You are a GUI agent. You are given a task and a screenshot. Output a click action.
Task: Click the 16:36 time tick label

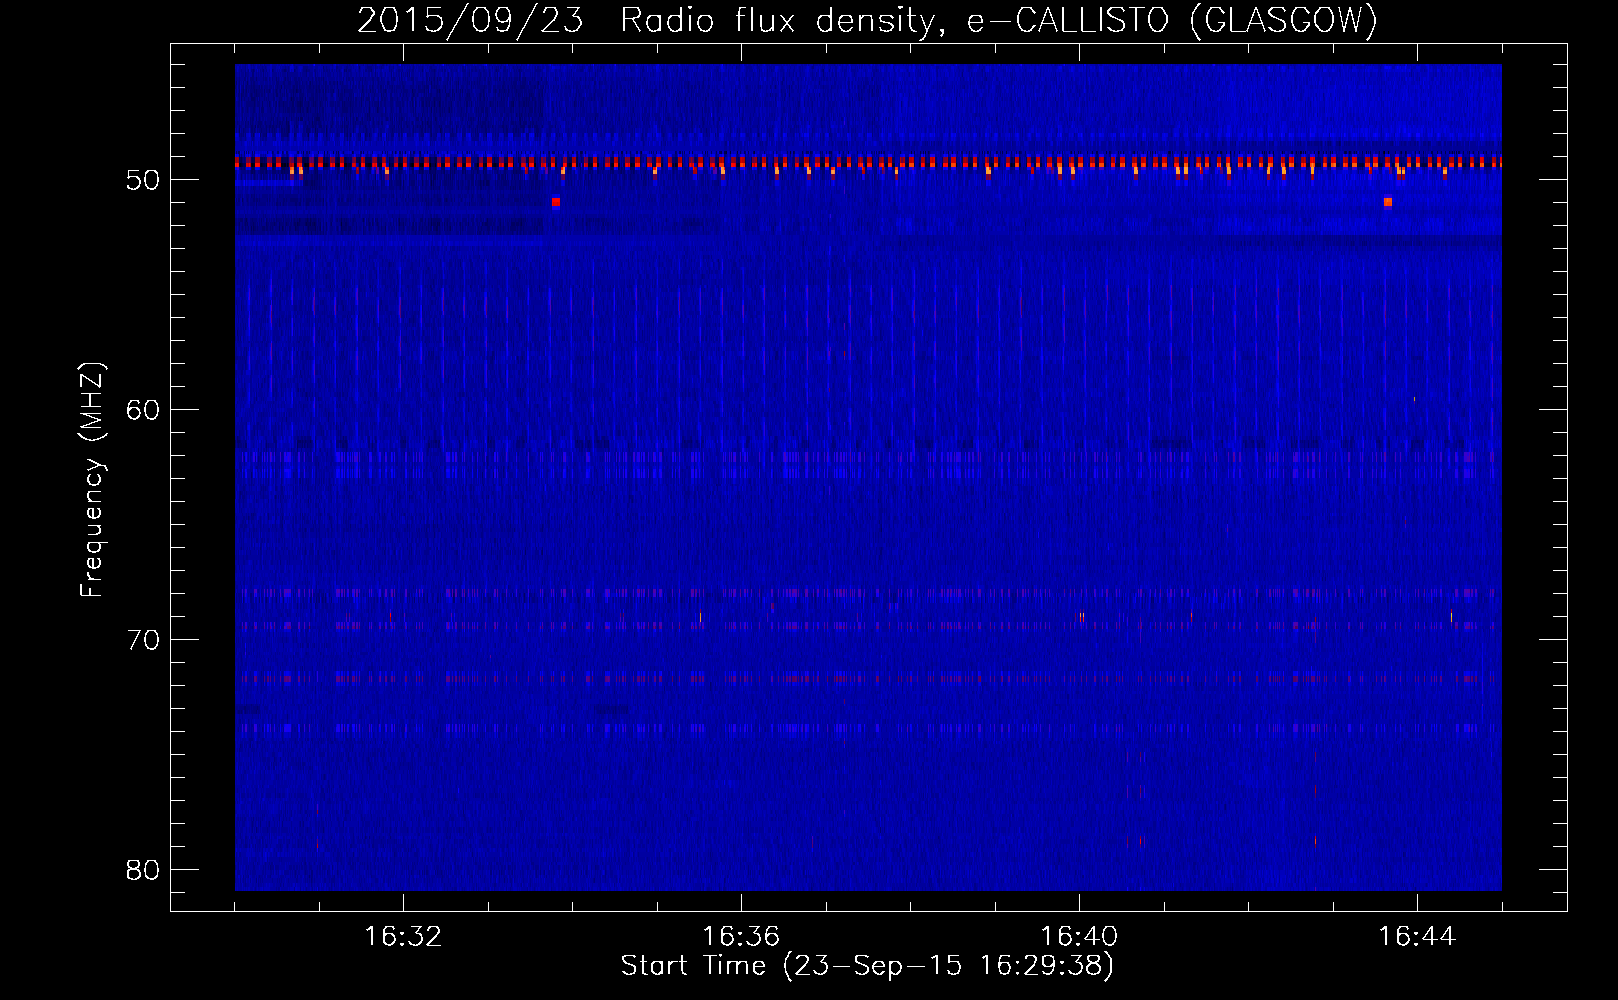(741, 937)
